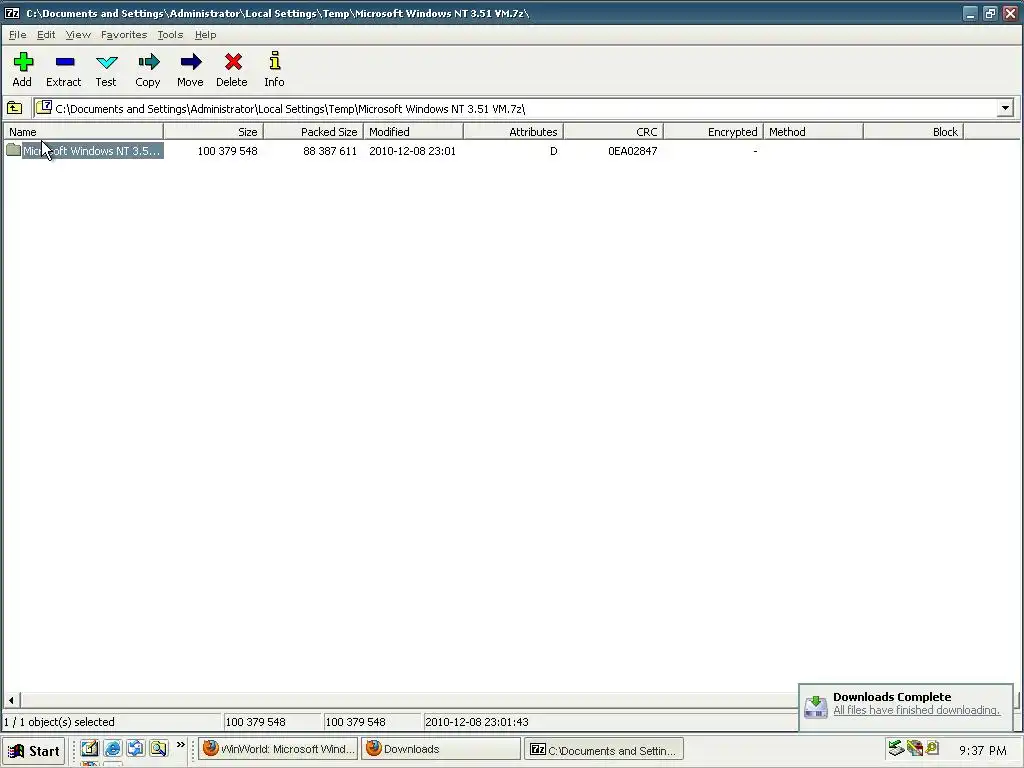
Task: Open the Favorites menu
Action: pos(123,35)
